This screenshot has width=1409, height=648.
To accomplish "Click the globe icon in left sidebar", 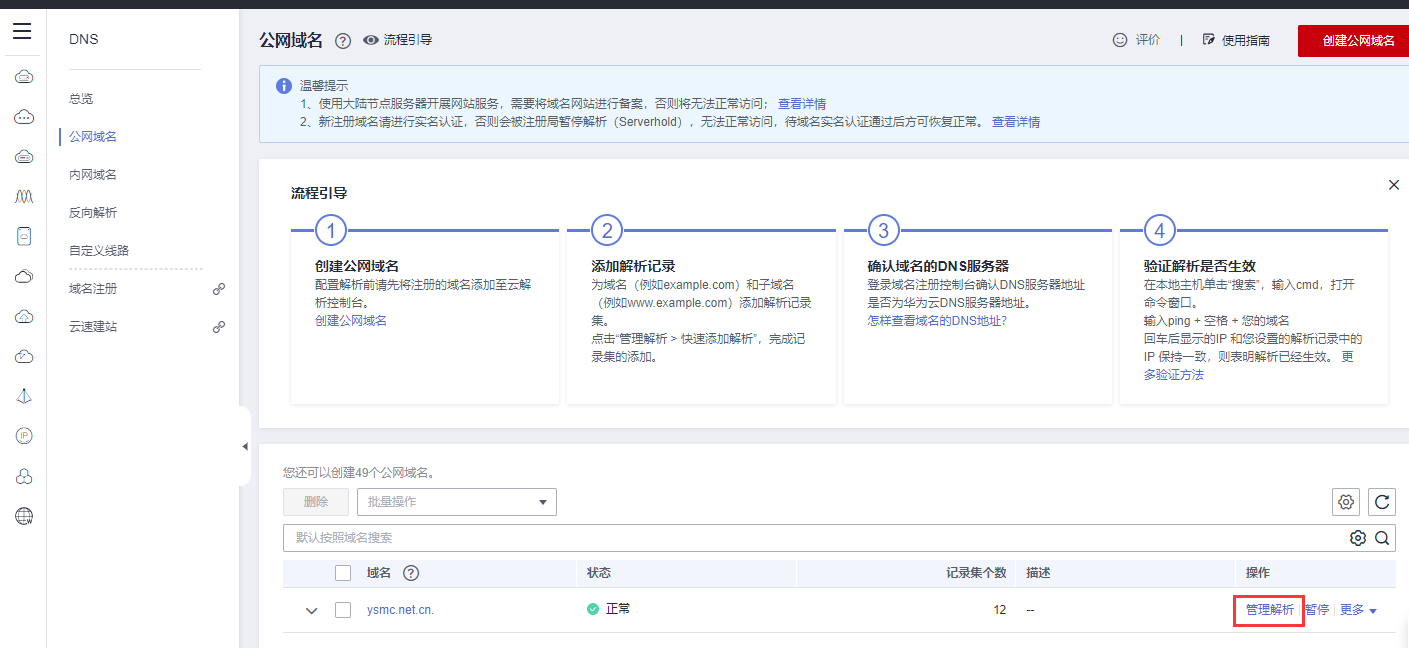I will coord(25,516).
